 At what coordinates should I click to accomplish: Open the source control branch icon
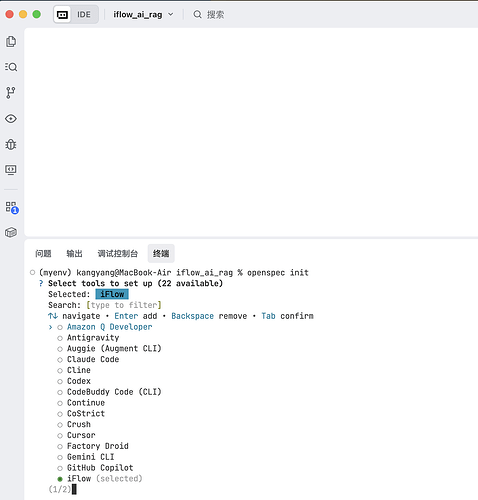coord(11,93)
